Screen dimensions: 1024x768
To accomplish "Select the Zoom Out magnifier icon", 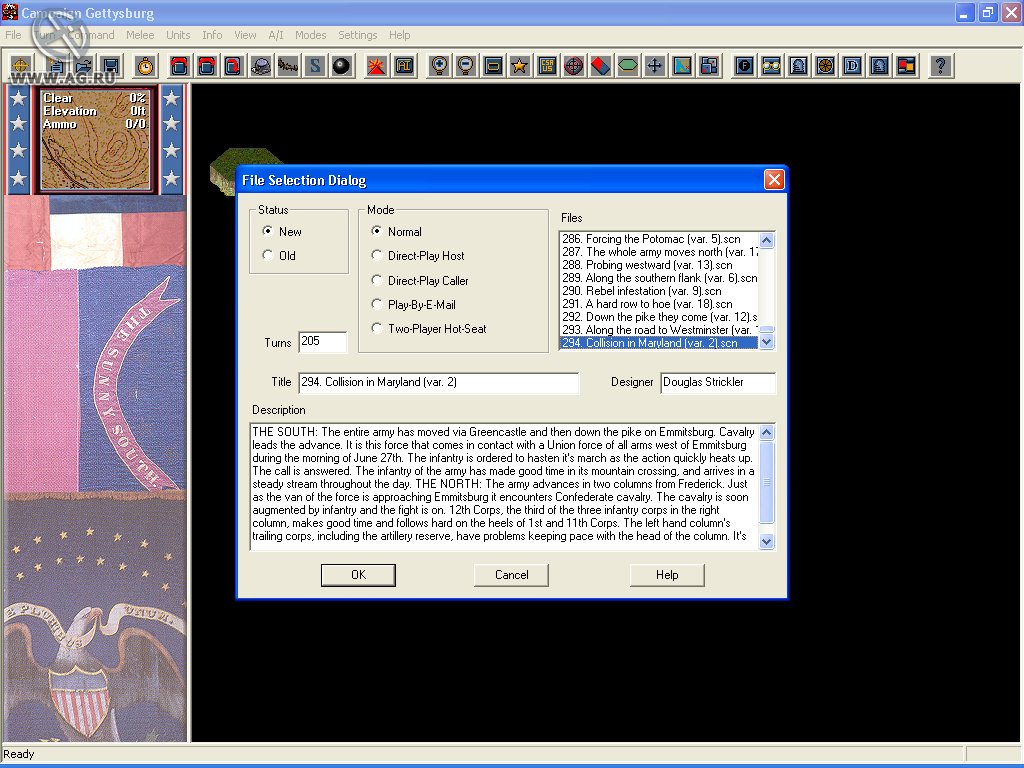I will [464, 66].
